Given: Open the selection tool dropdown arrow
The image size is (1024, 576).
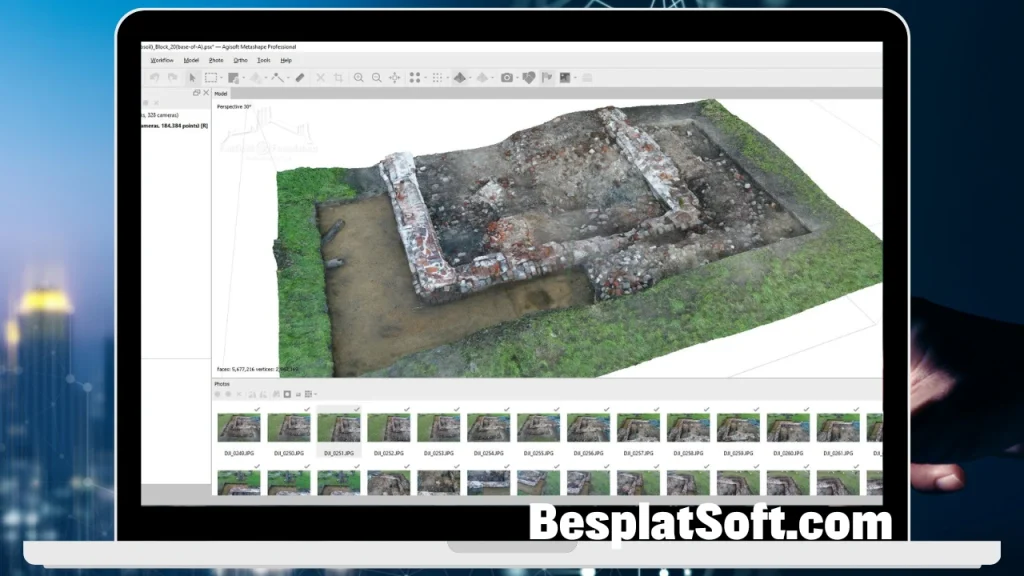Looking at the screenshot, I should [x=221, y=77].
